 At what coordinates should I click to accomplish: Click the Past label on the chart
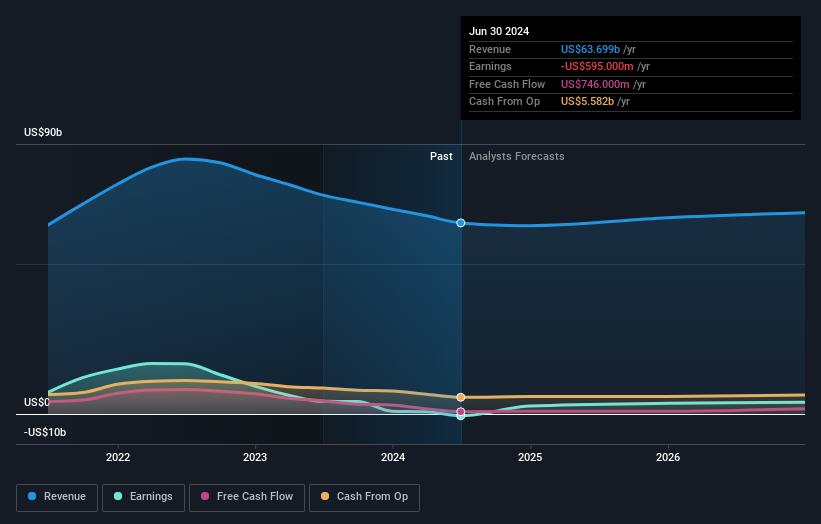pyautogui.click(x=441, y=156)
